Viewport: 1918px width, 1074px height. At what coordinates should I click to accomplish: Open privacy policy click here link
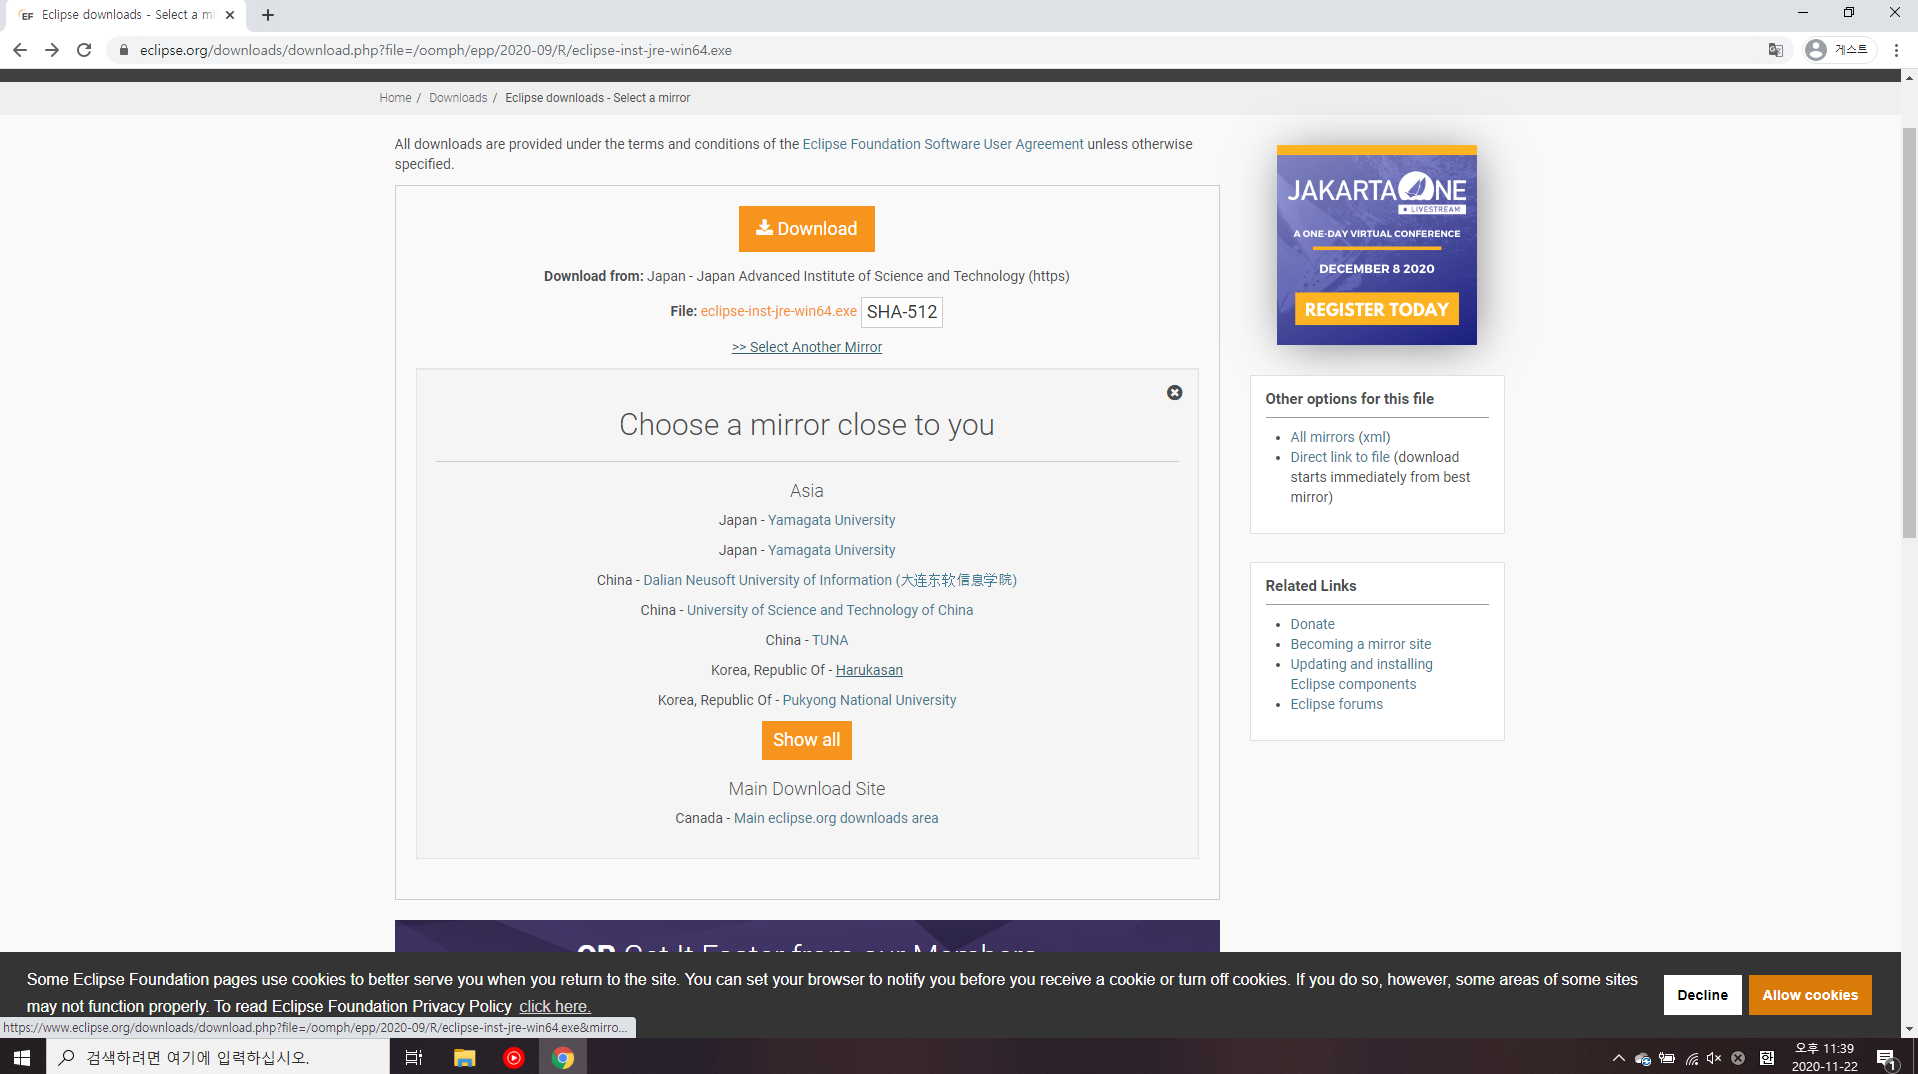point(555,1006)
